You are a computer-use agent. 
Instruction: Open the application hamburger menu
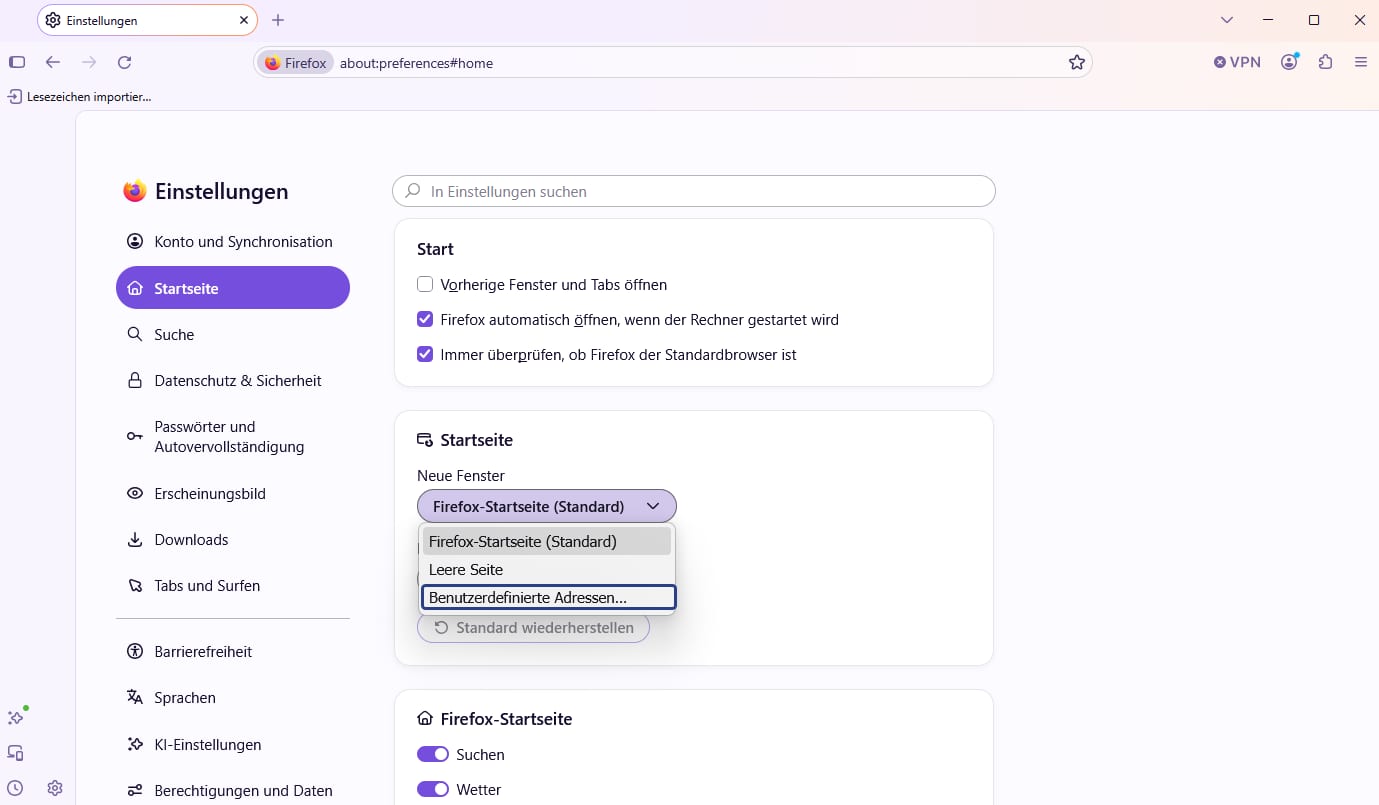tap(1360, 62)
